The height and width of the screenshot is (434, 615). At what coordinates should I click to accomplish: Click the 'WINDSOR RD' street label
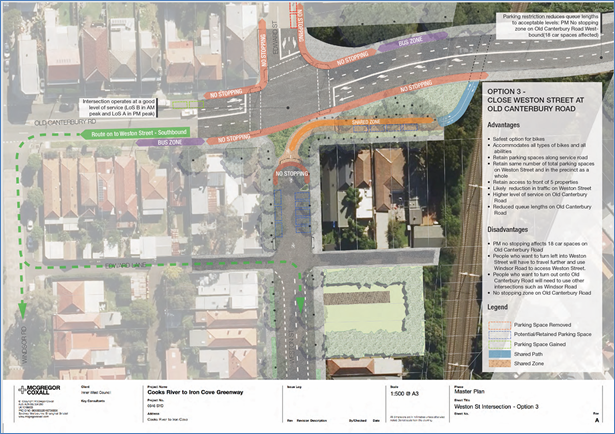pyautogui.click(x=24, y=345)
